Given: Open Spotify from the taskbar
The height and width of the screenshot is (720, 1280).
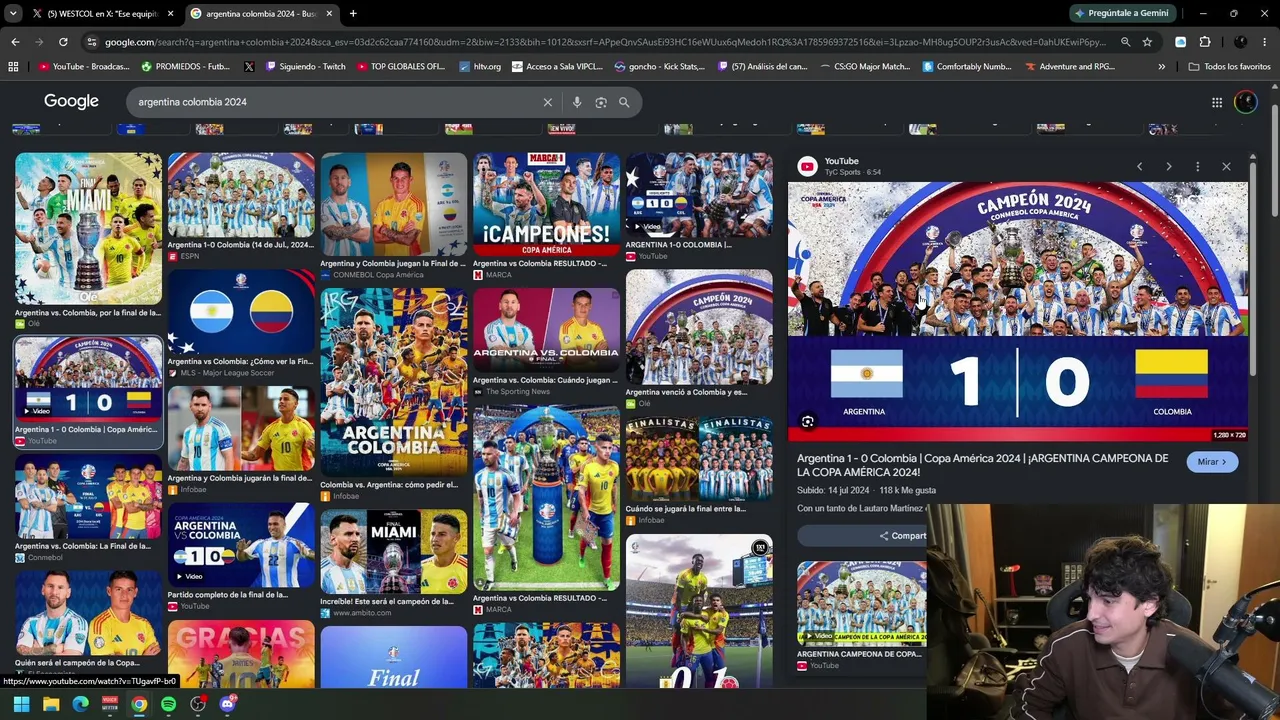Looking at the screenshot, I should (168, 705).
